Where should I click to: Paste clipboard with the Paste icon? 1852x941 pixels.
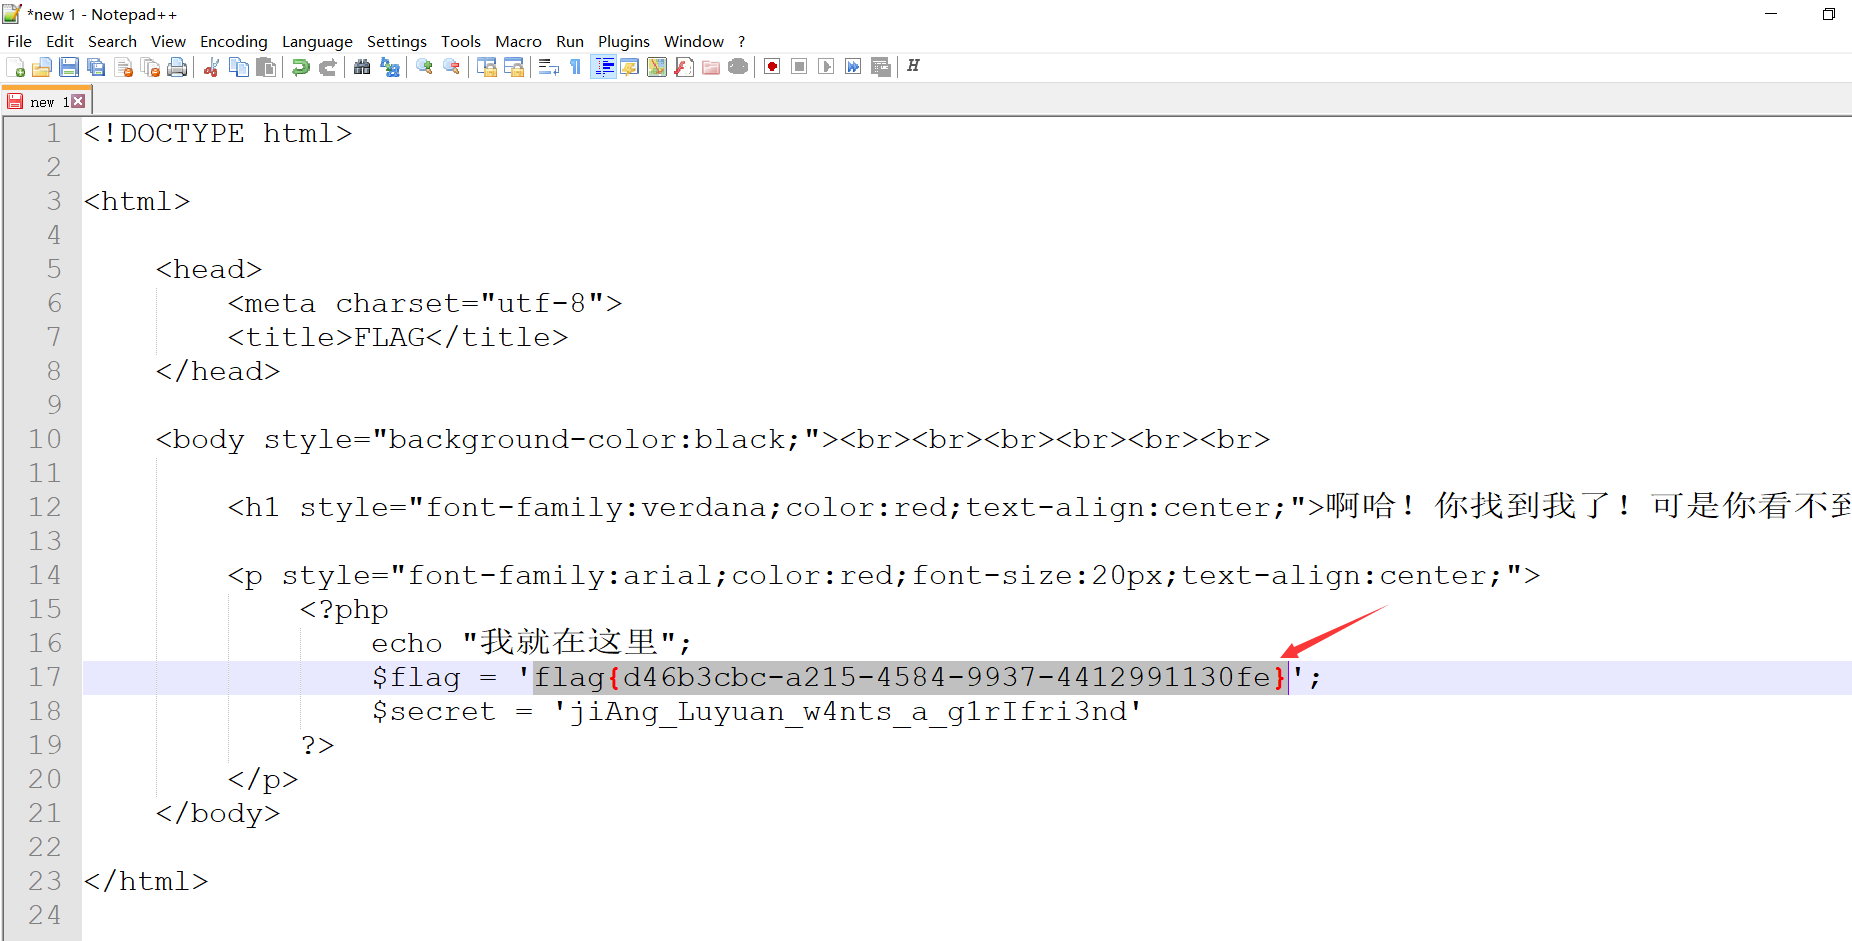click(x=266, y=67)
